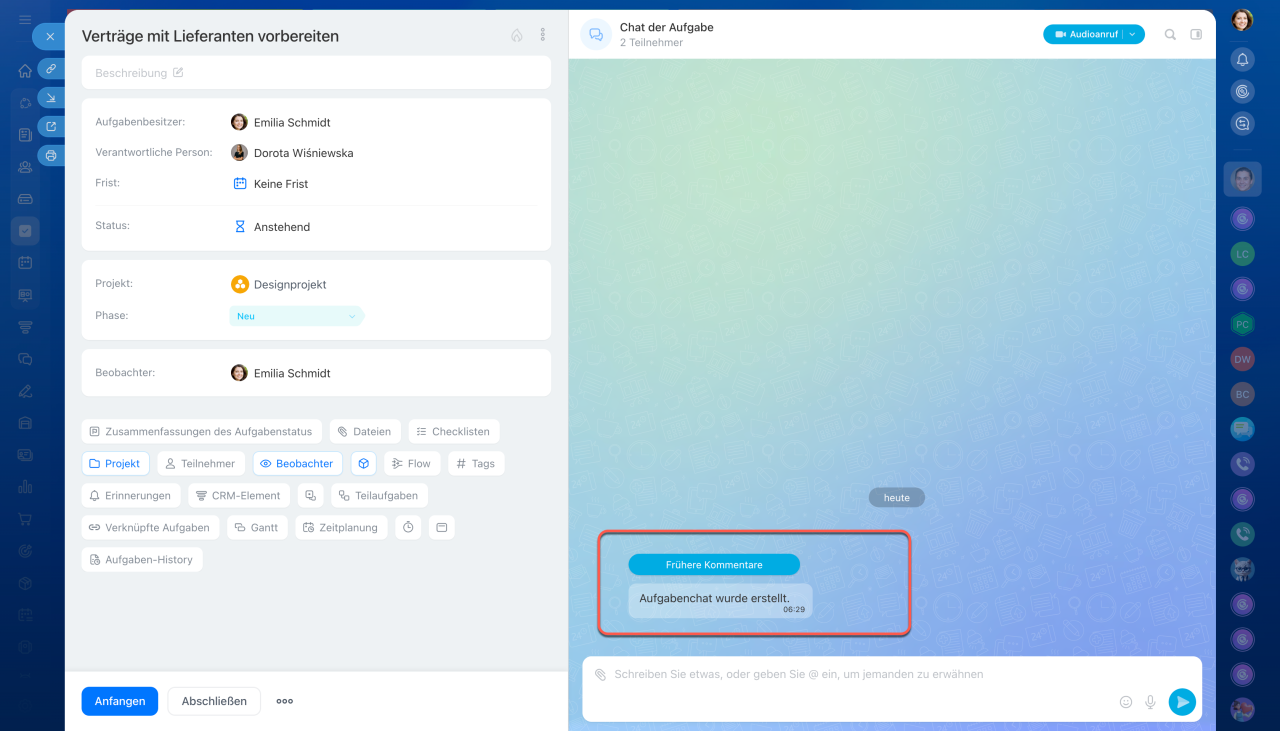Open Dorota Wiśniewska's profile link
1280x731 pixels.
coord(303,153)
